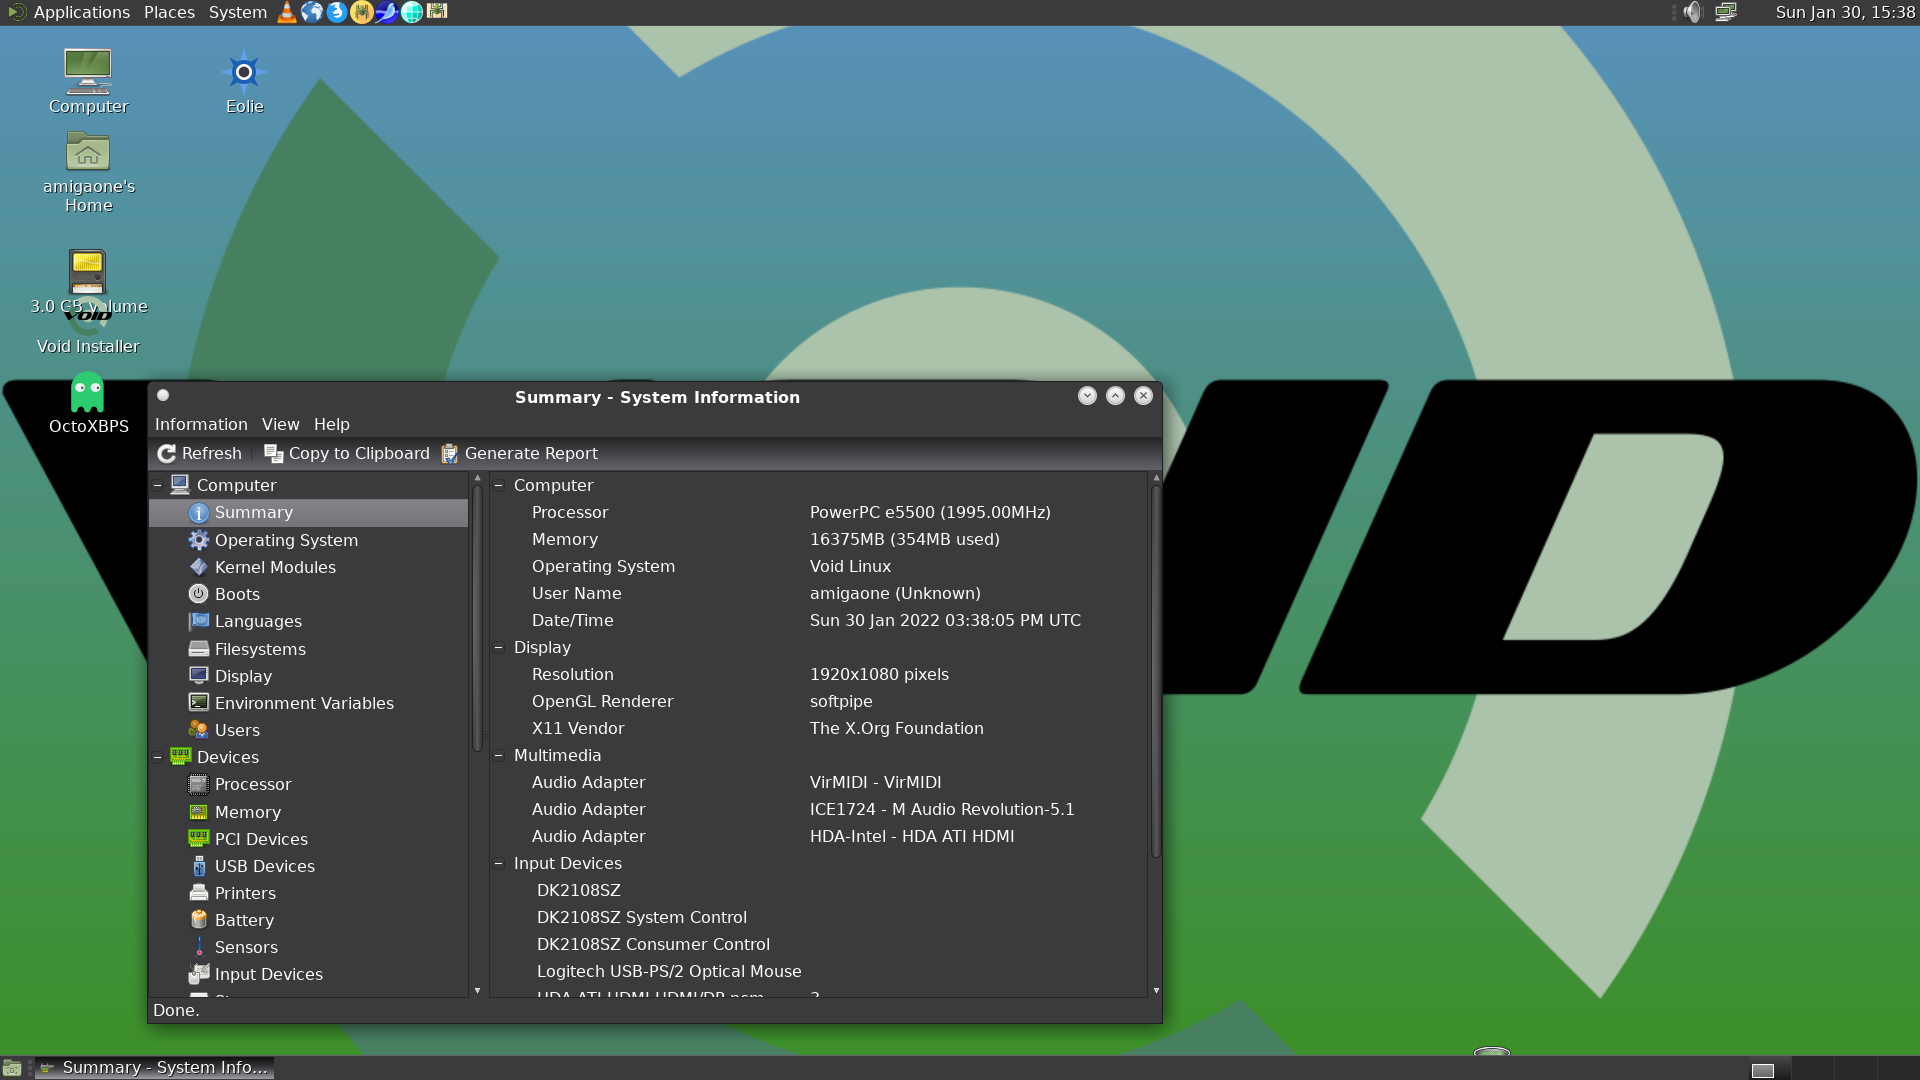Click the details pane scroll-down arrow
This screenshot has height=1080, width=1920.
[x=1156, y=990]
